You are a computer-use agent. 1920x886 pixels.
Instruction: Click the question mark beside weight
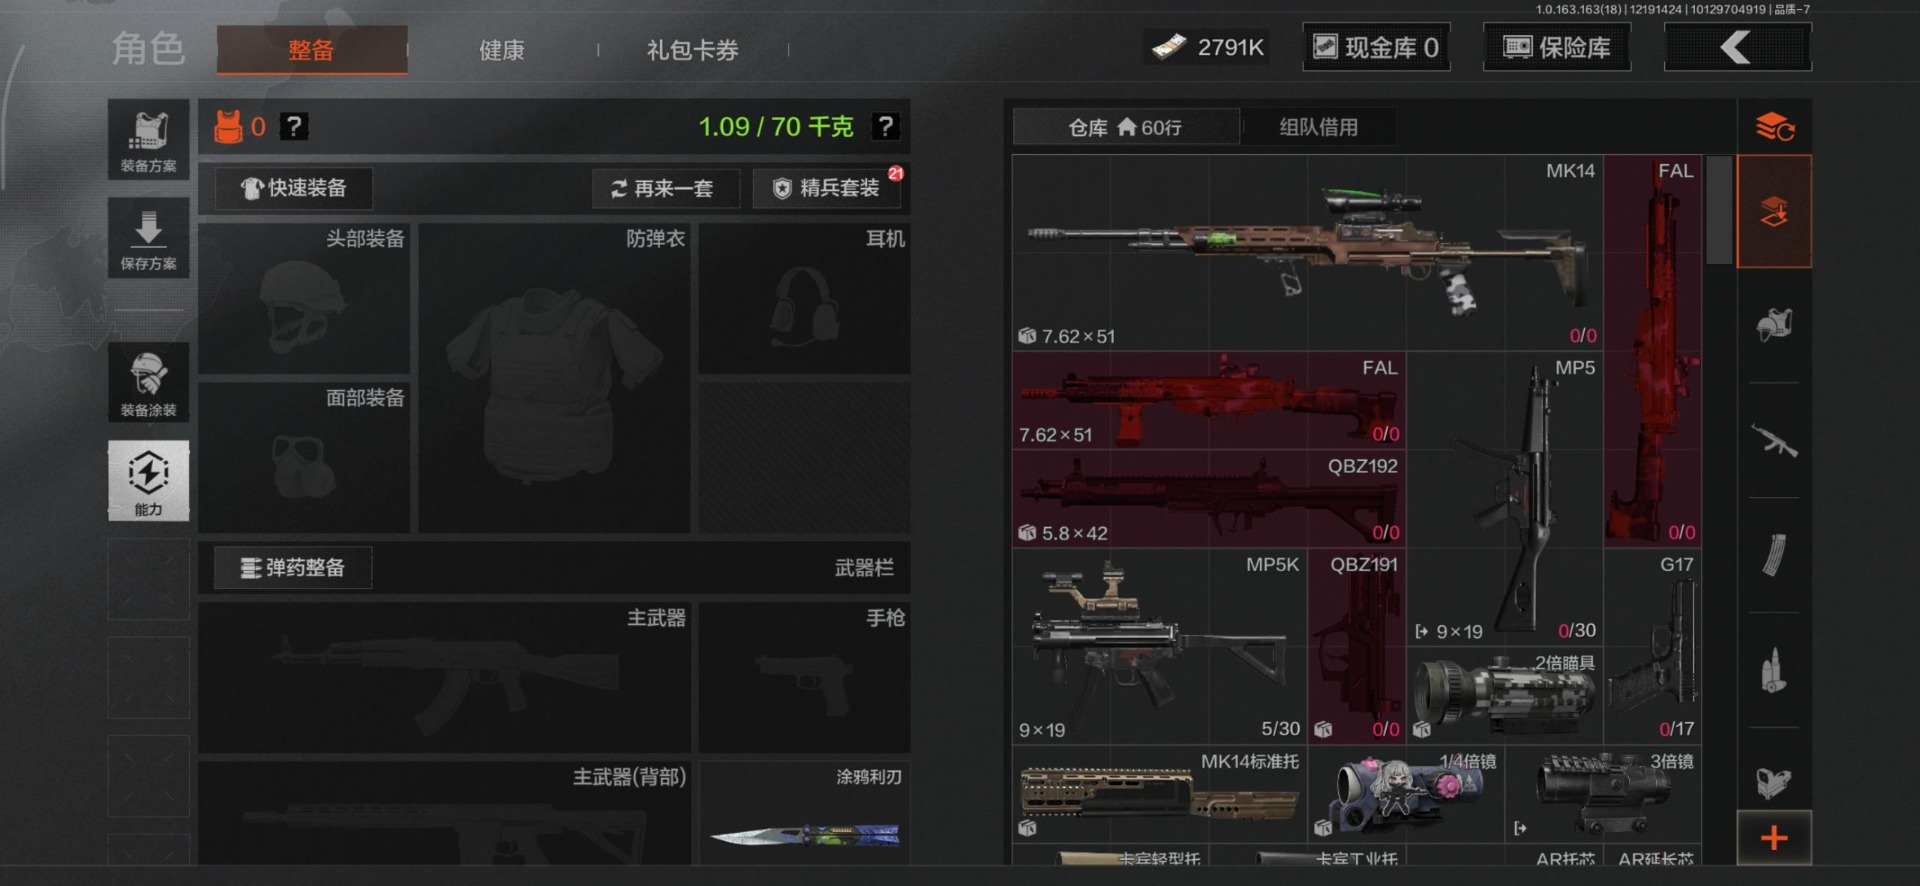(x=885, y=126)
